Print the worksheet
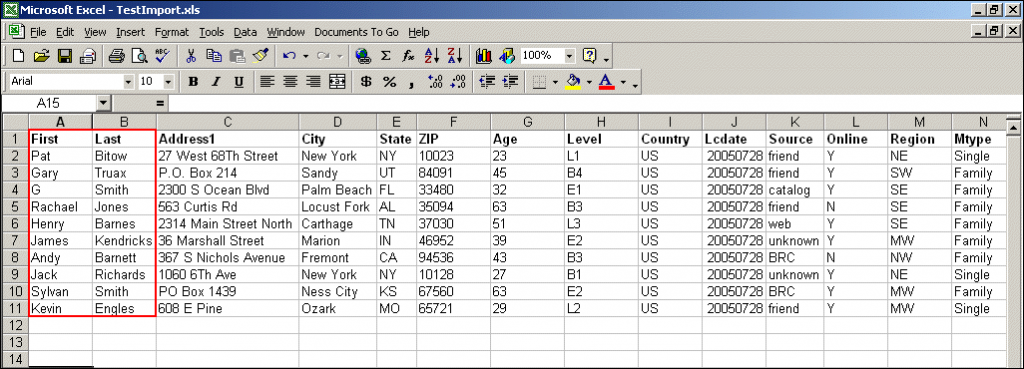Viewport: 1024px width, 369px height. pos(116,56)
